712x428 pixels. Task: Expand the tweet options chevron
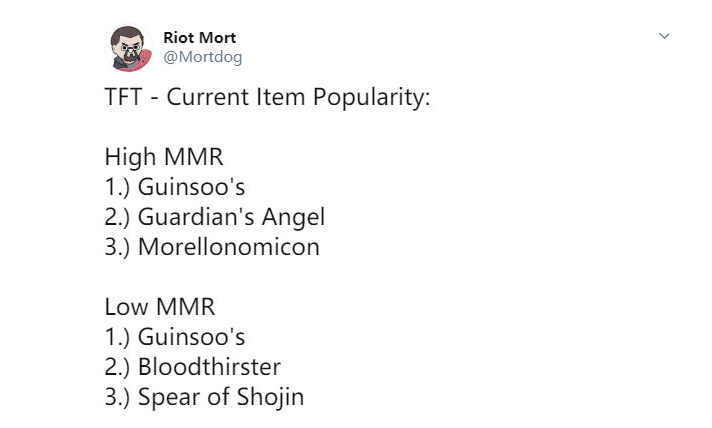pyautogui.click(x=663, y=37)
